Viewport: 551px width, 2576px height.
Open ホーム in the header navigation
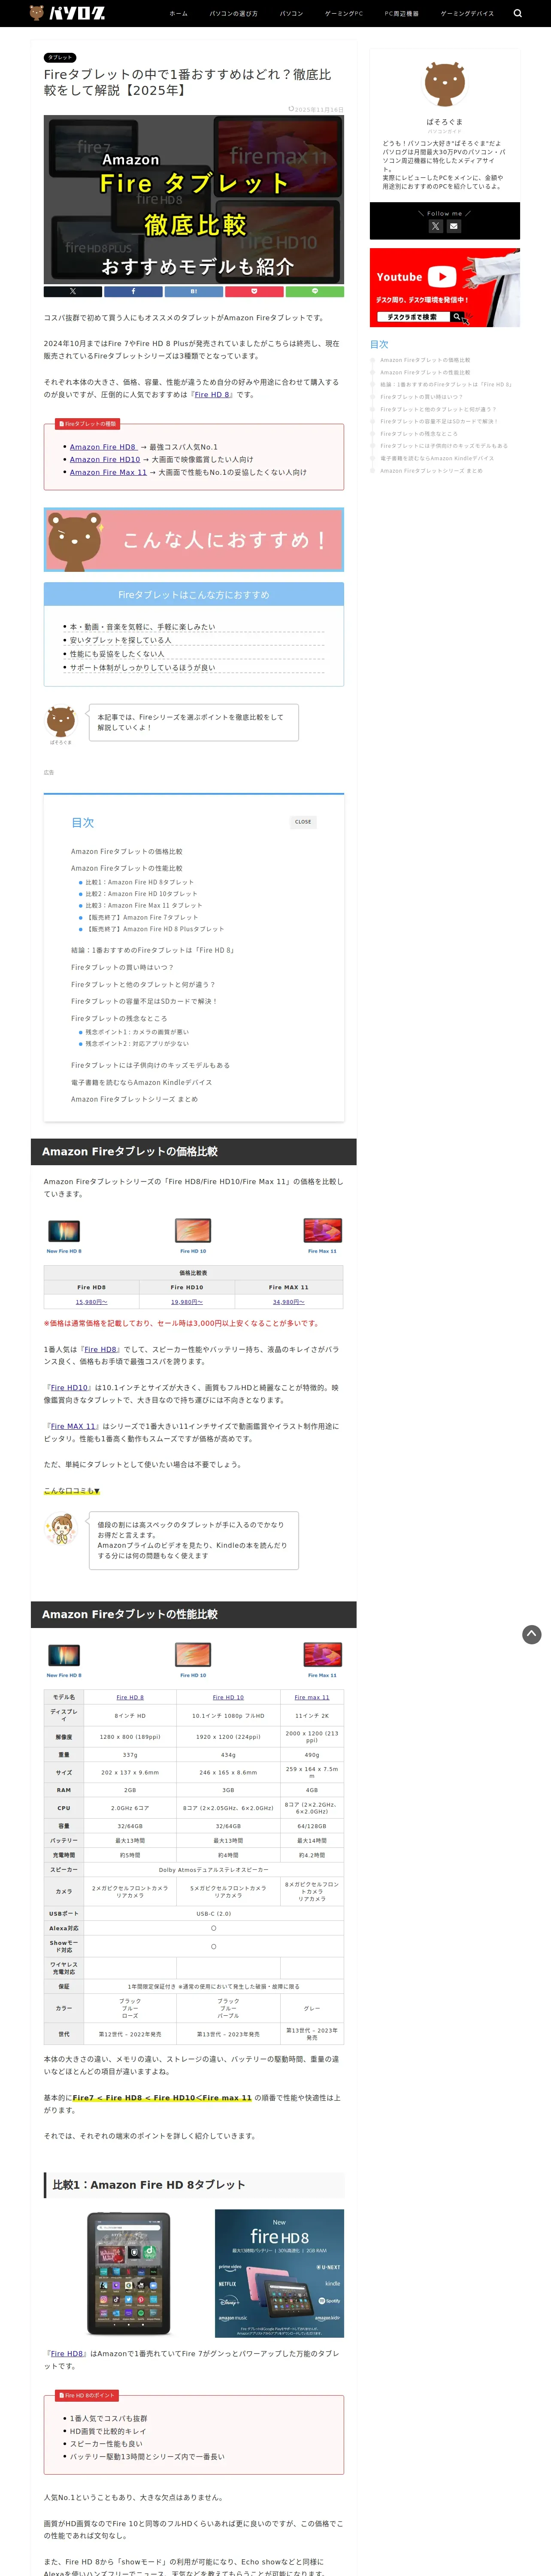(178, 14)
